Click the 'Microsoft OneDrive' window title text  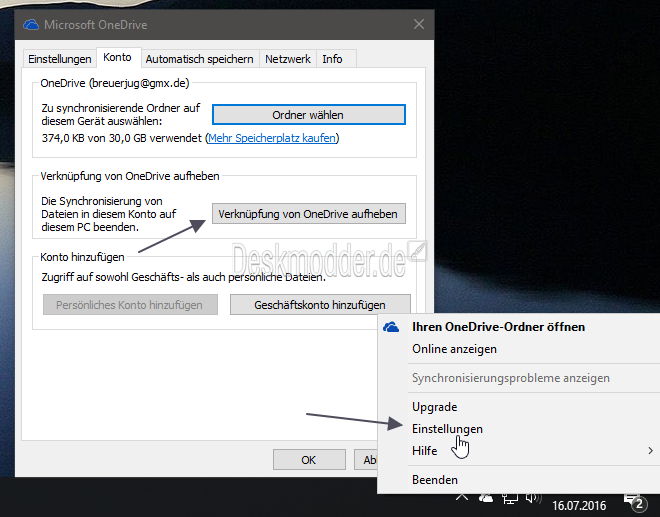(x=96, y=25)
